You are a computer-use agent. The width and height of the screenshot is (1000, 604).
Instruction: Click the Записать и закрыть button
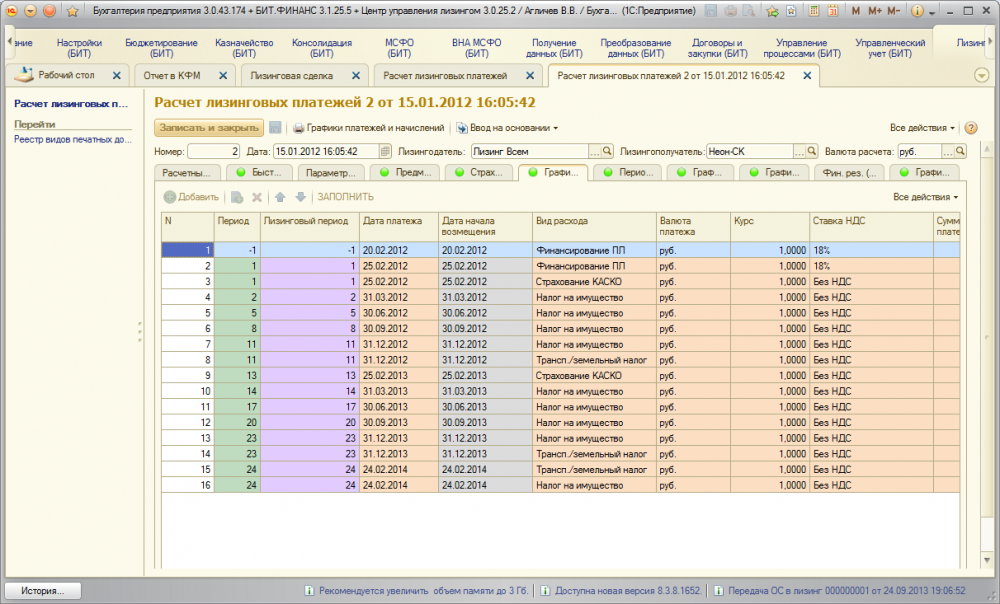tap(209, 128)
